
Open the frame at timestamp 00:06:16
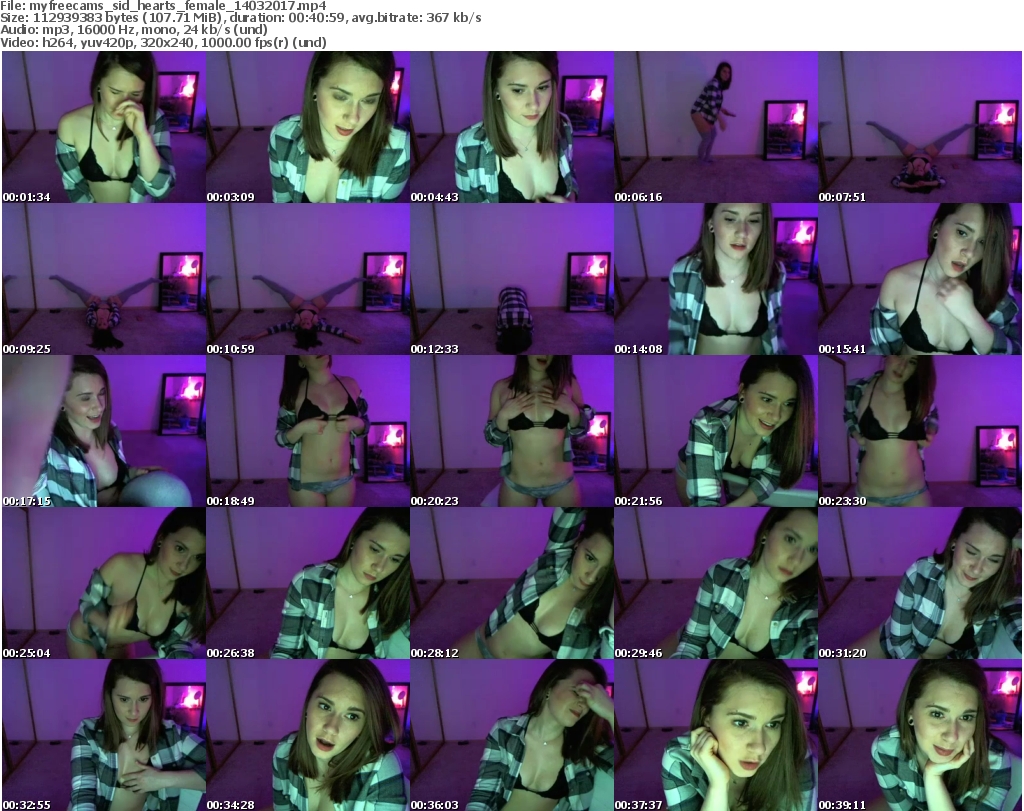(x=716, y=127)
